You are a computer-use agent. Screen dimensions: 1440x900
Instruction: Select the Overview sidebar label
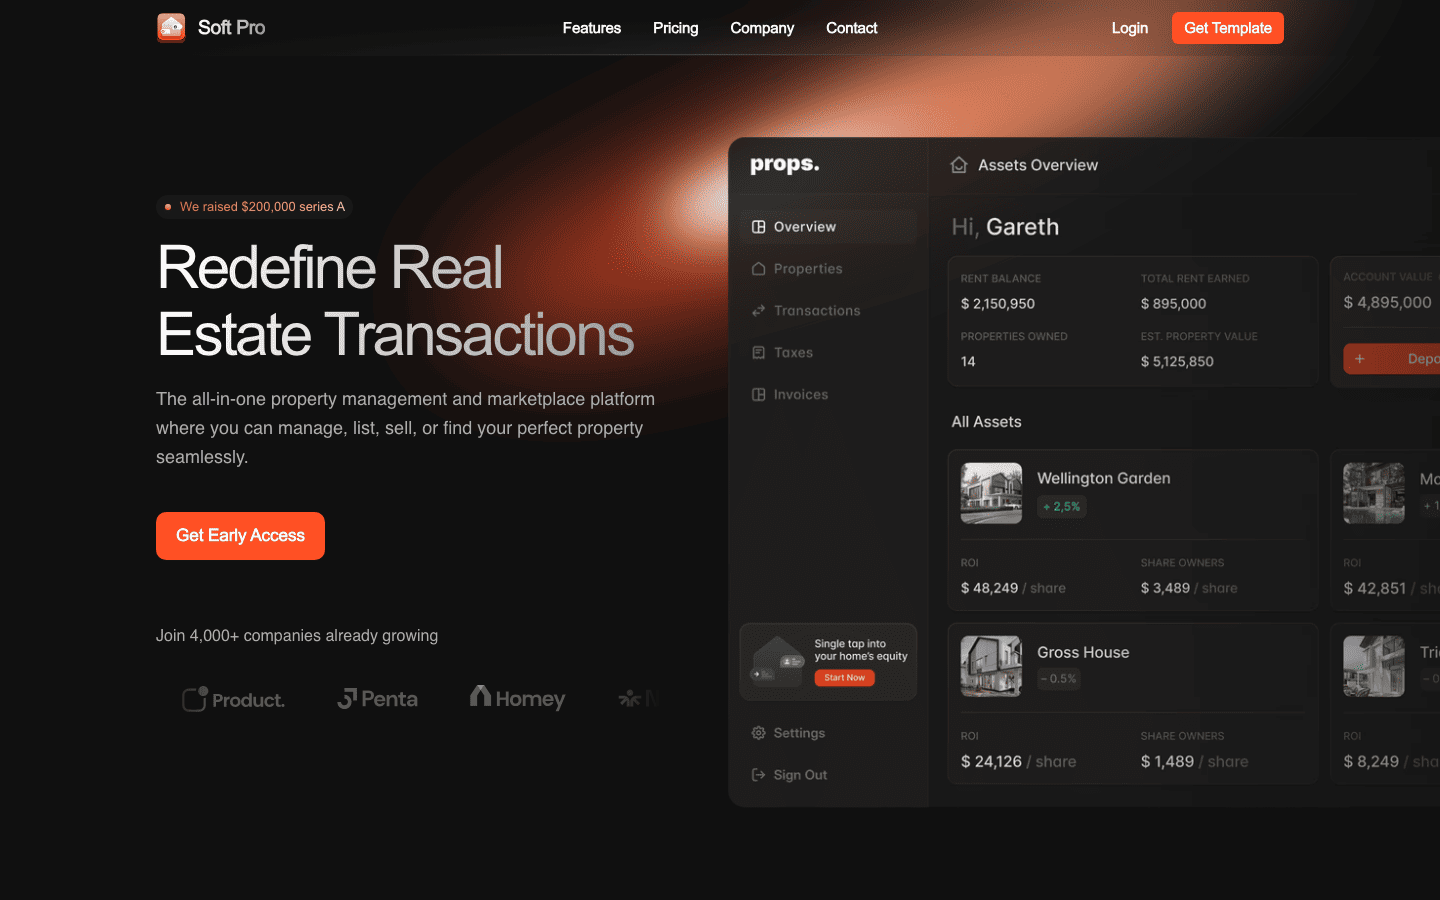[x=805, y=227]
